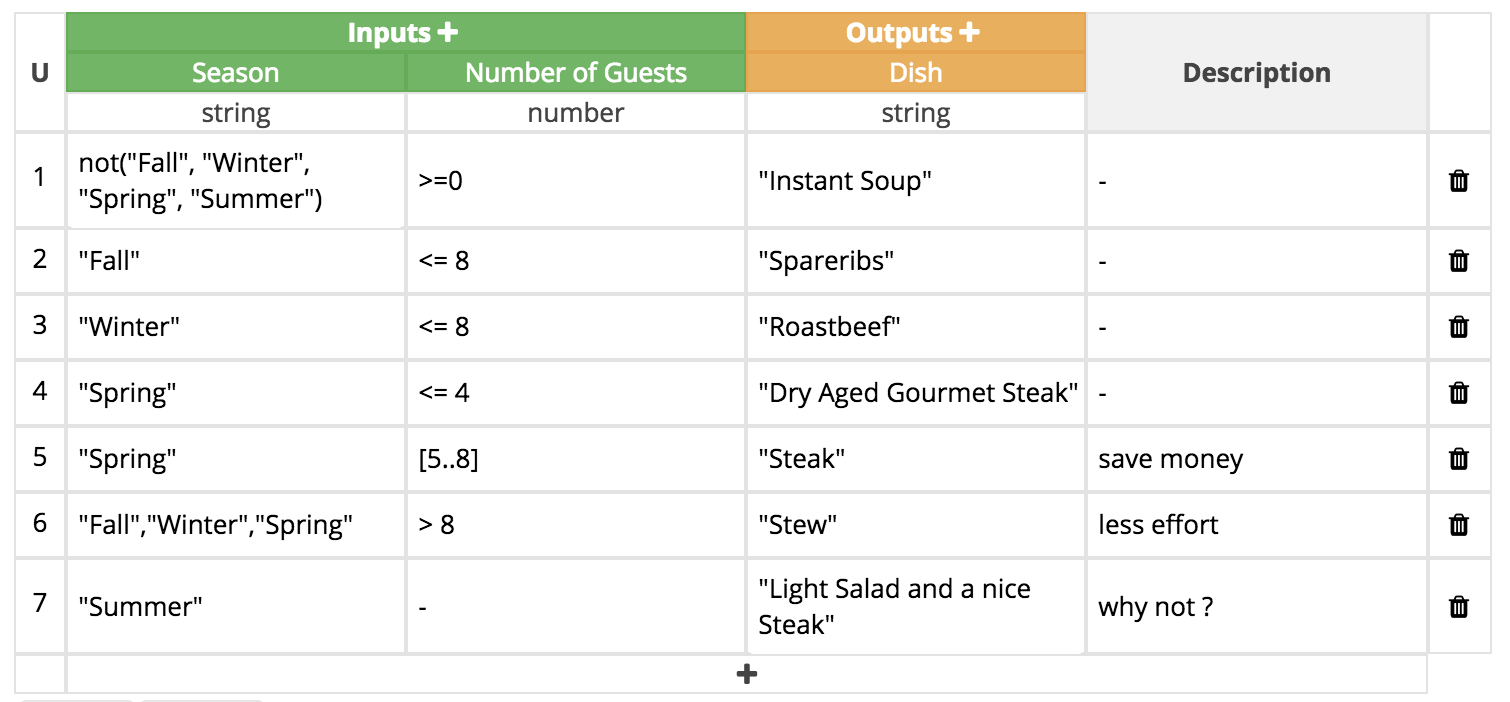
Task: Select the Season input column header
Action: (x=235, y=73)
